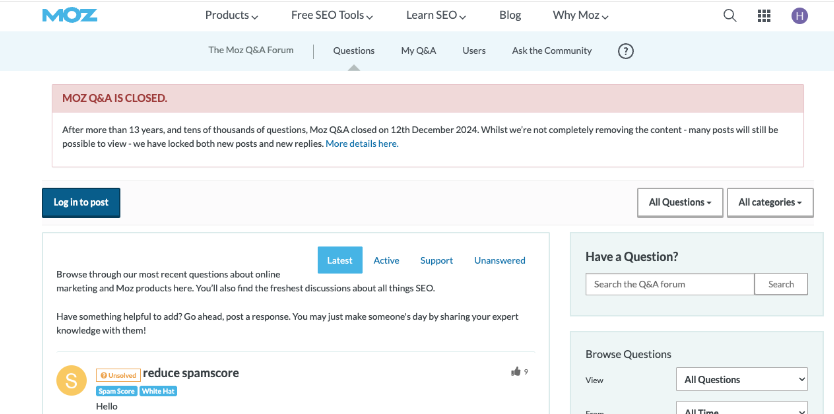This screenshot has width=834, height=414.
Task: Click the thumbs up icon on post
Action: [516, 371]
